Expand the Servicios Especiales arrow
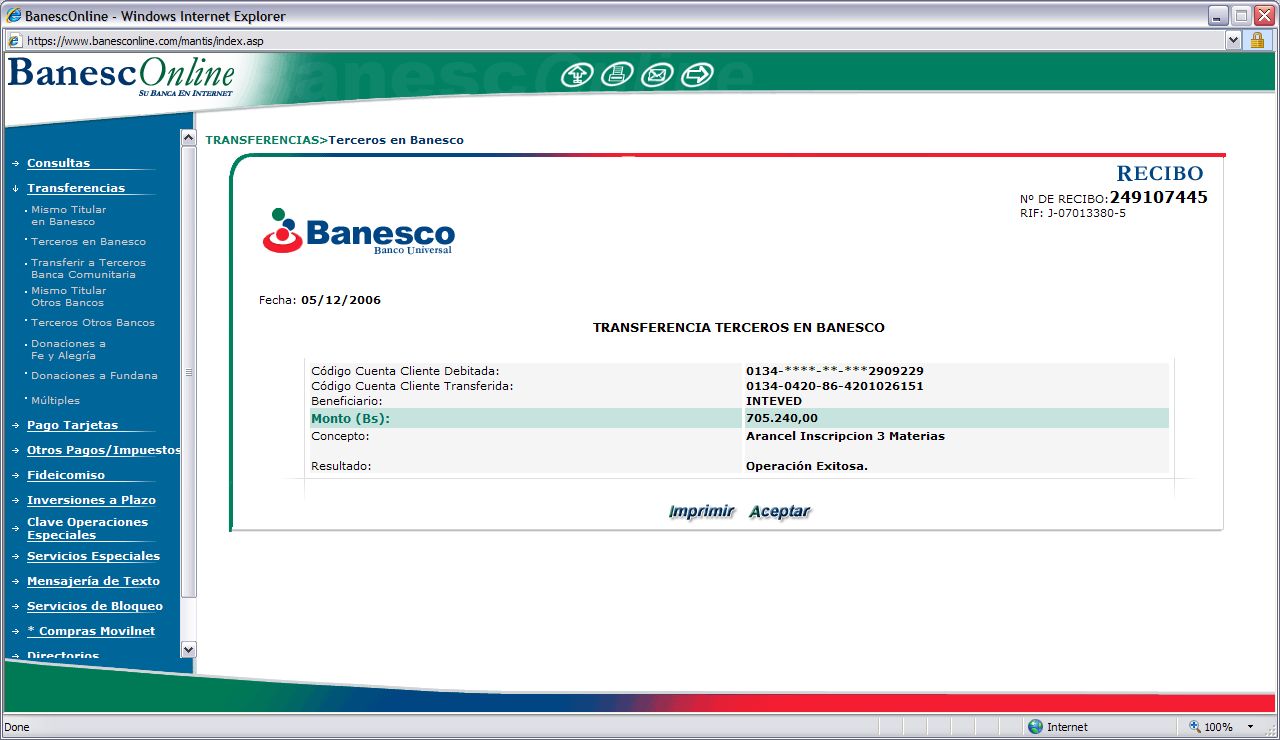 [15, 557]
